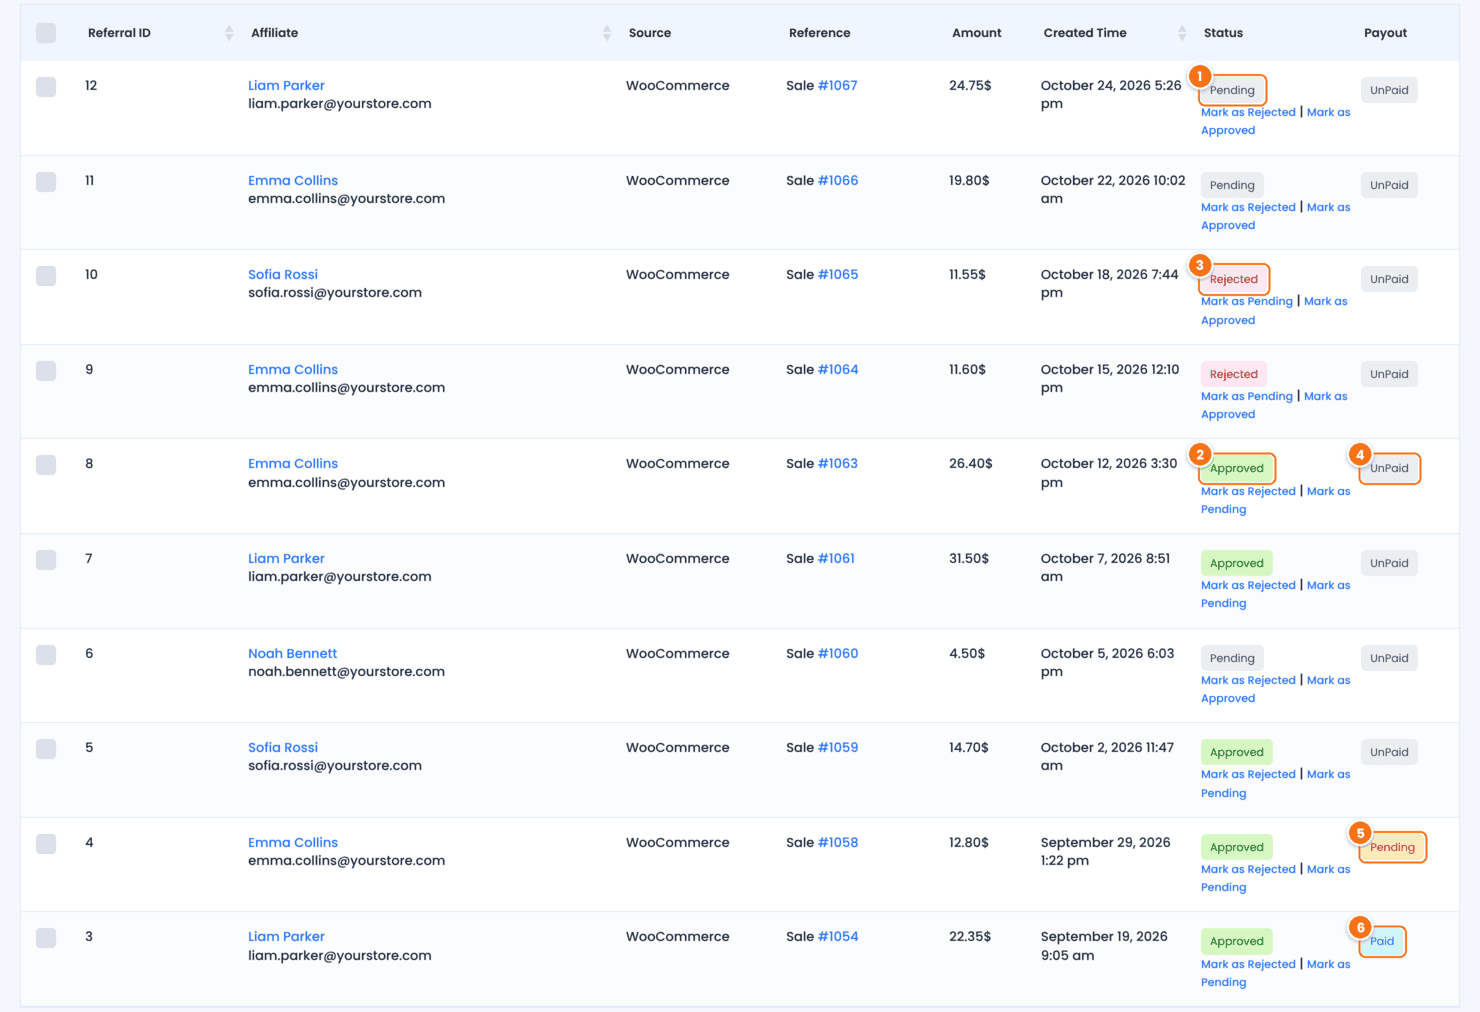The height and width of the screenshot is (1012, 1480).
Task: Select the checkbox for Sale #1058 row
Action: (x=46, y=844)
